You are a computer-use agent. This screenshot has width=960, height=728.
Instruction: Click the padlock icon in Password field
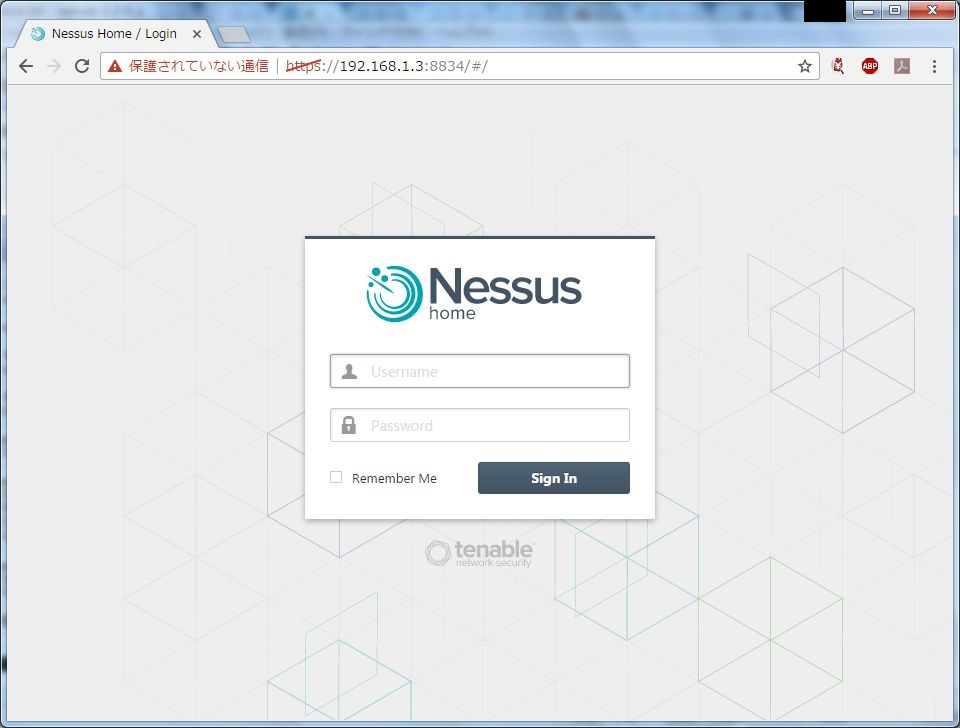349,425
